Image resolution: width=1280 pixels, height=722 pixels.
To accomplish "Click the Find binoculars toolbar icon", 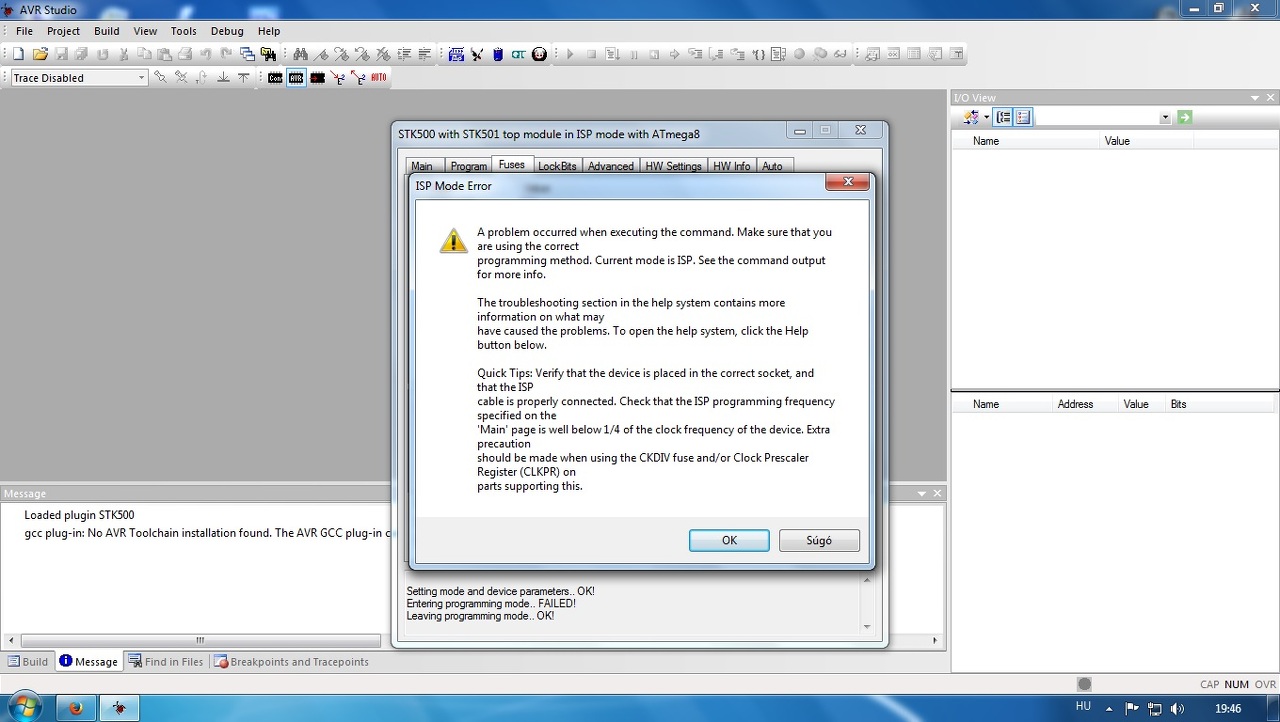I will [300, 54].
